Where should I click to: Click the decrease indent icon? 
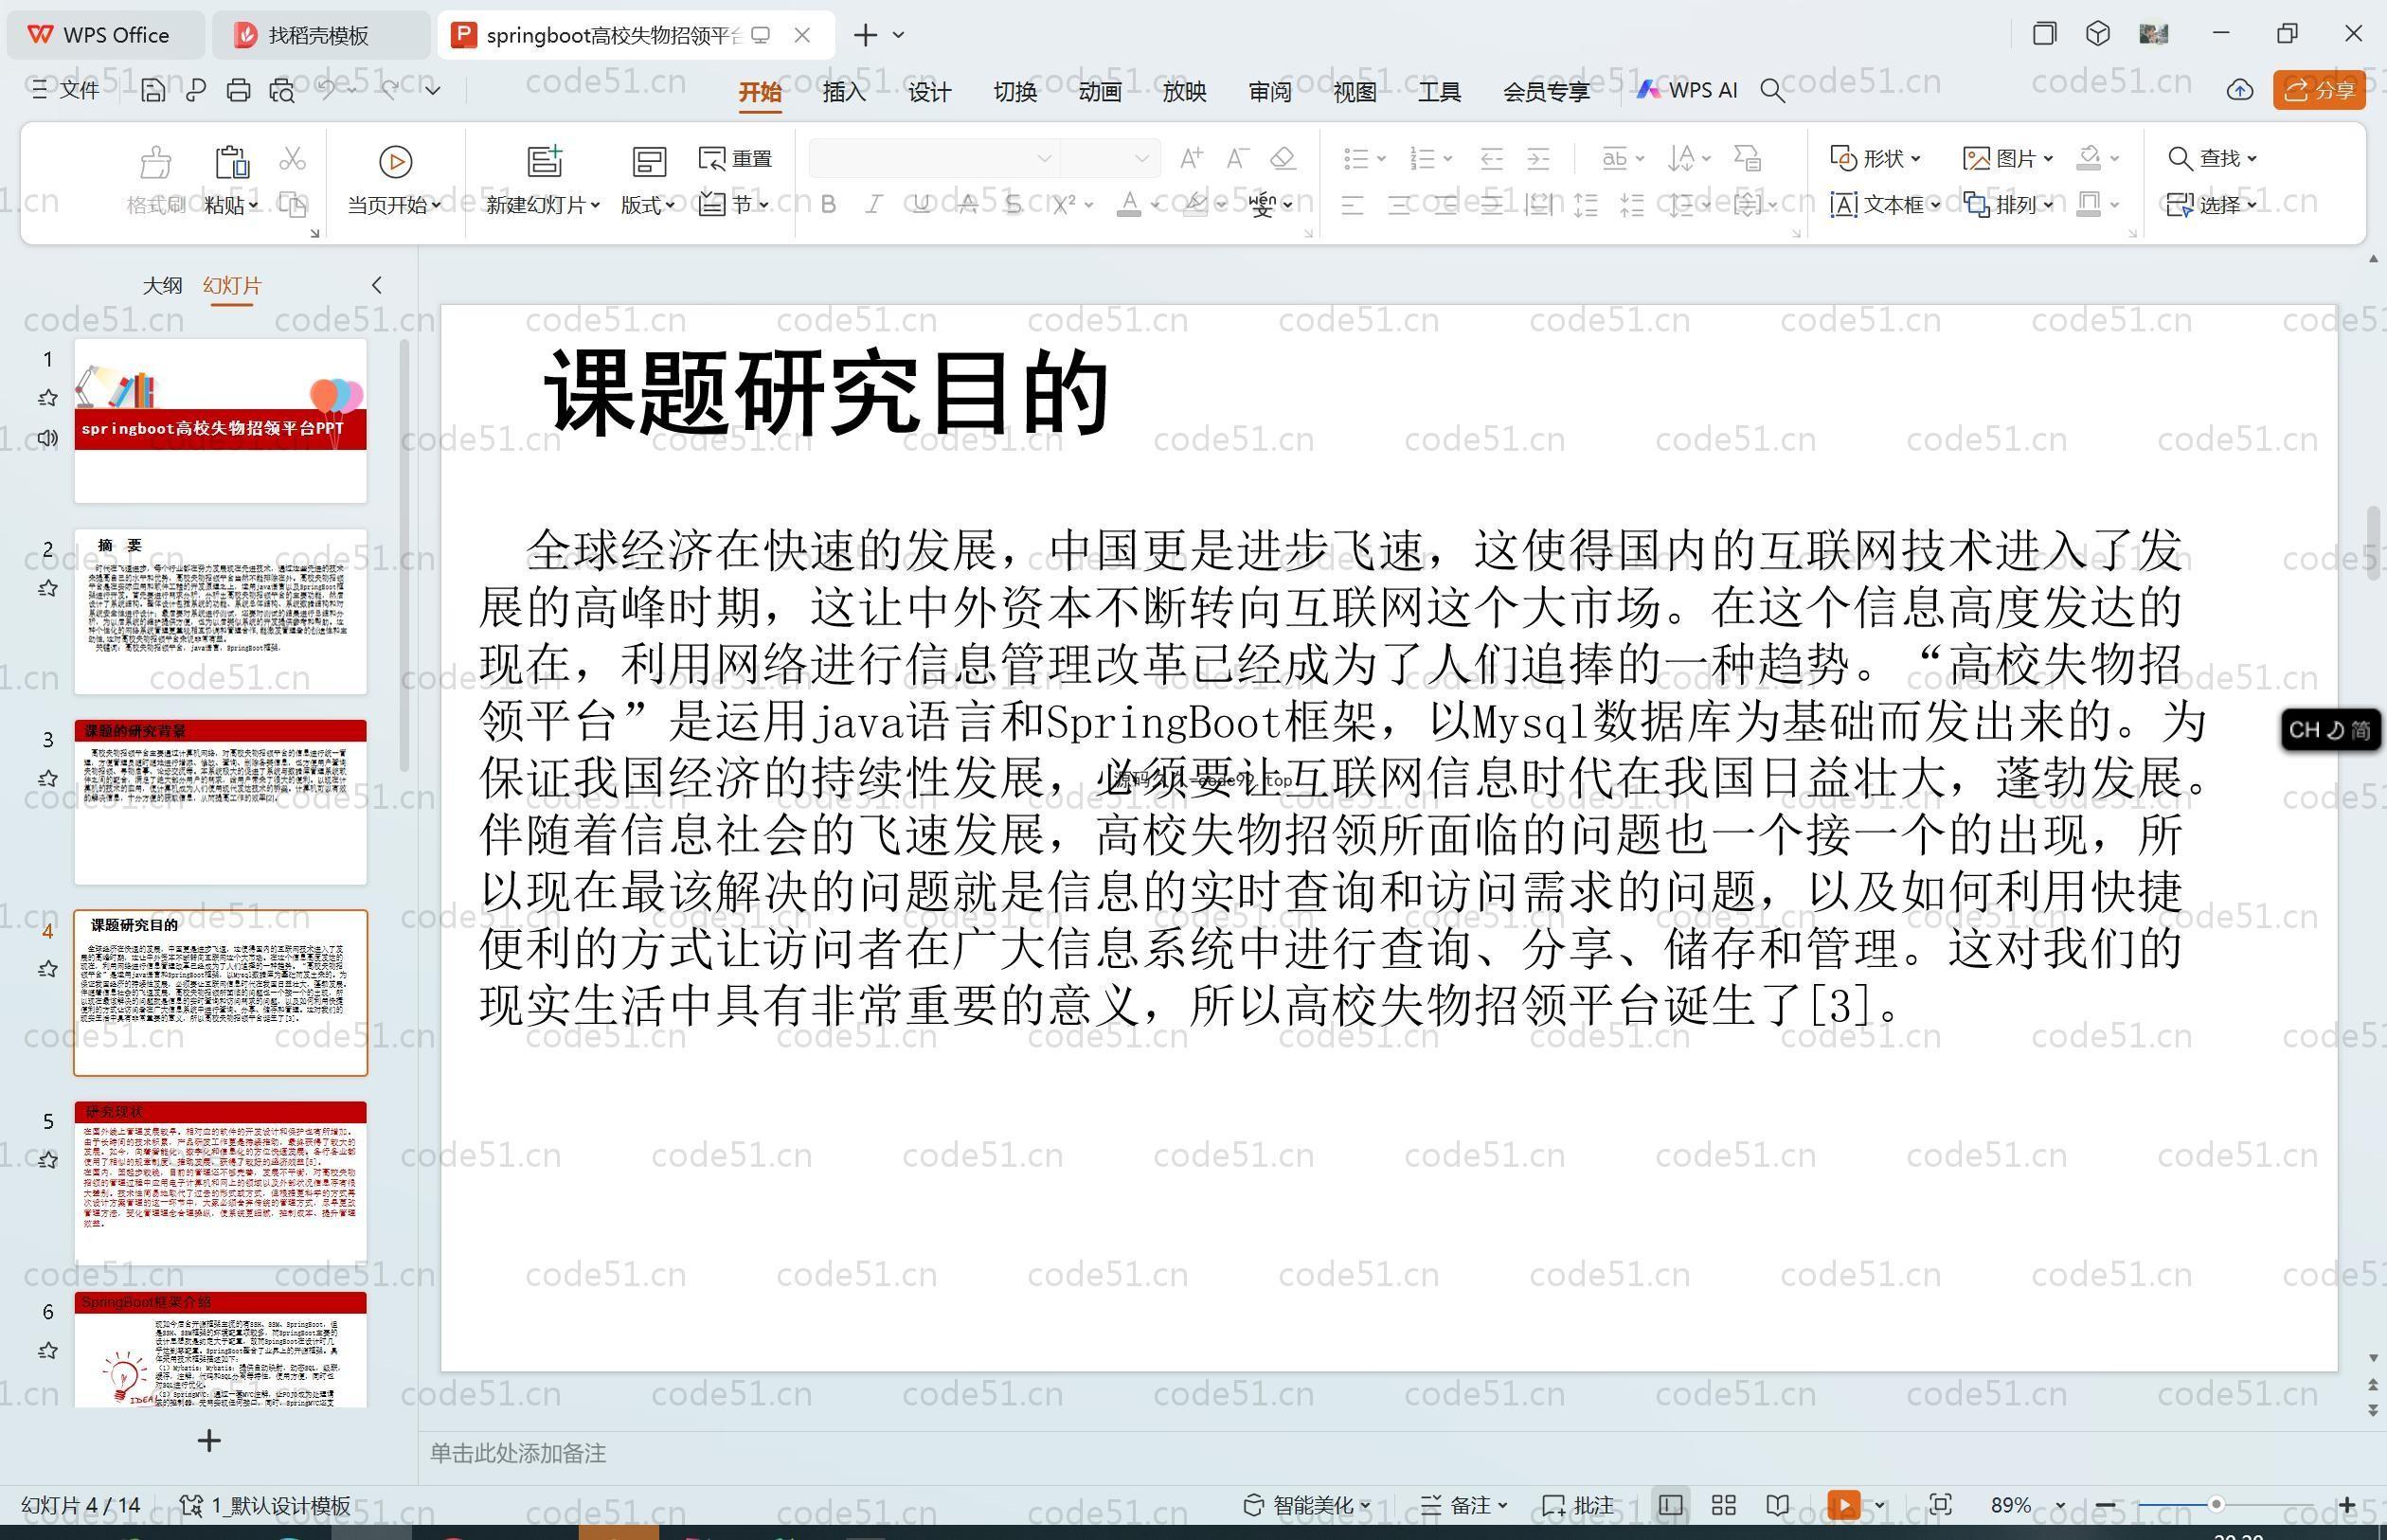coord(1491,158)
